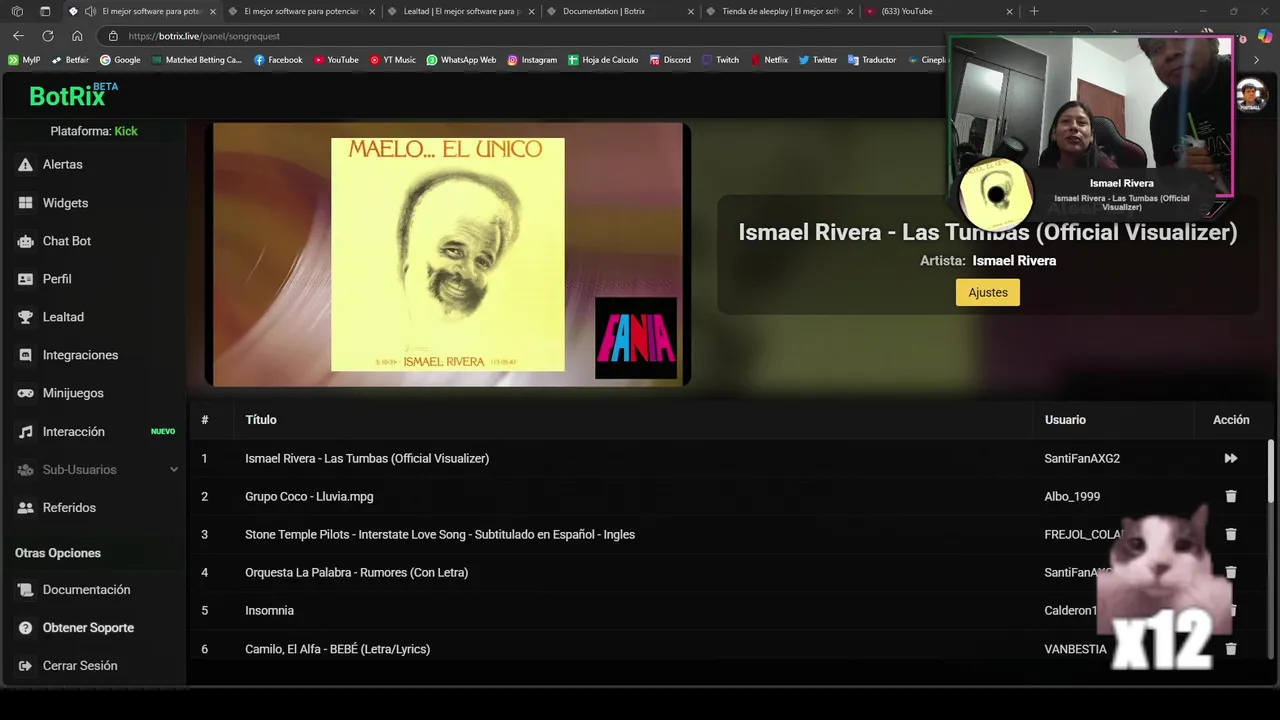Screen dimensions: 1280x720
Task: Open the YouTube bookmark
Action: click(336, 60)
